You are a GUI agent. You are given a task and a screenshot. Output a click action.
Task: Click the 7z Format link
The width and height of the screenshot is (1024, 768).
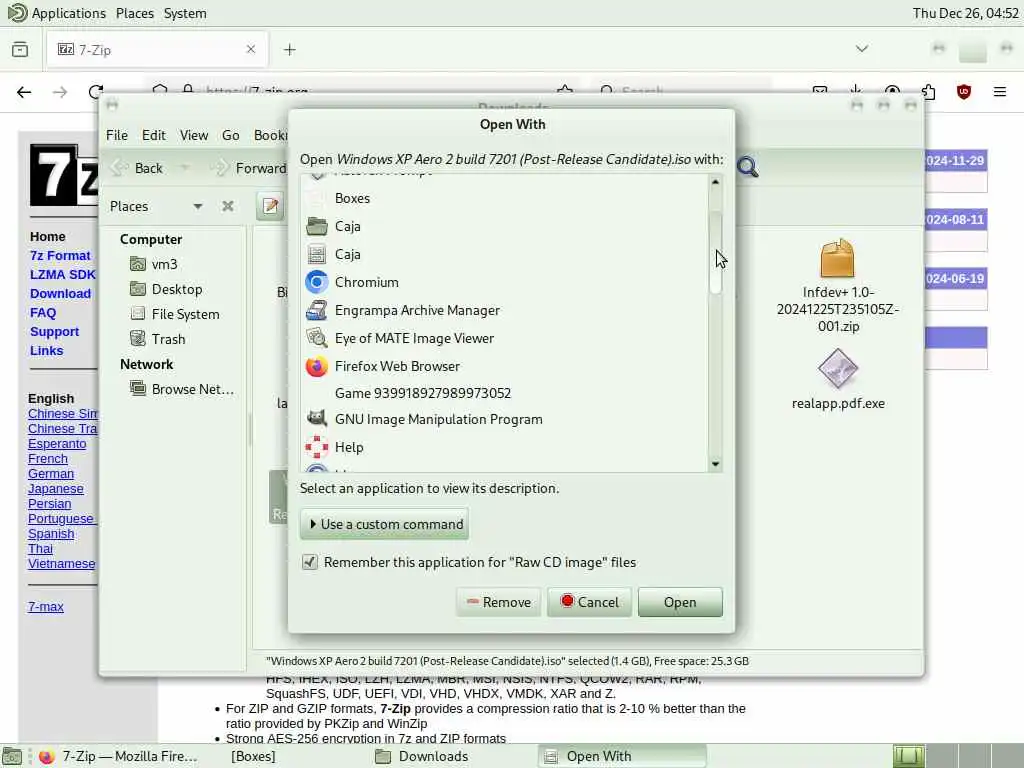coord(60,255)
